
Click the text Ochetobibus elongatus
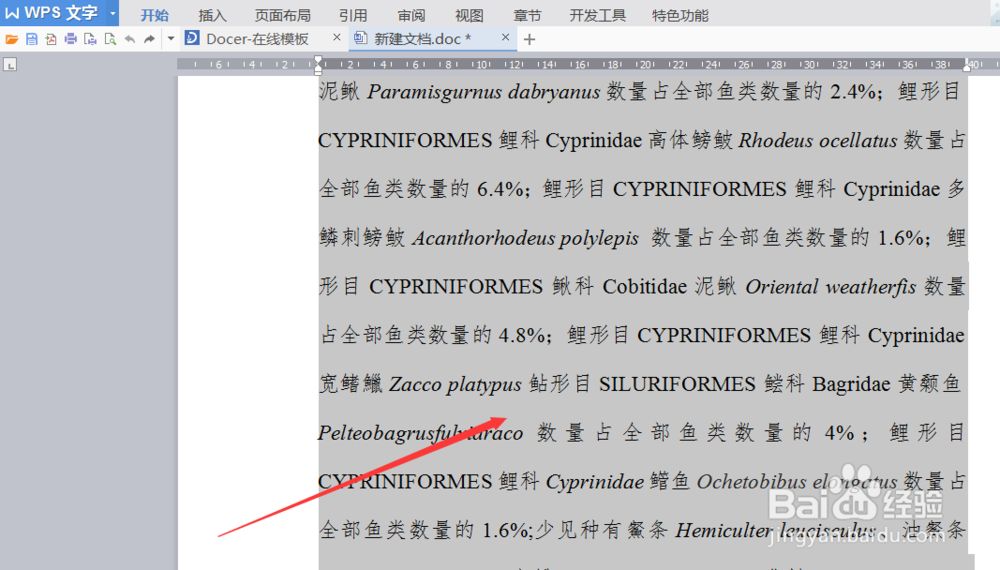point(797,482)
